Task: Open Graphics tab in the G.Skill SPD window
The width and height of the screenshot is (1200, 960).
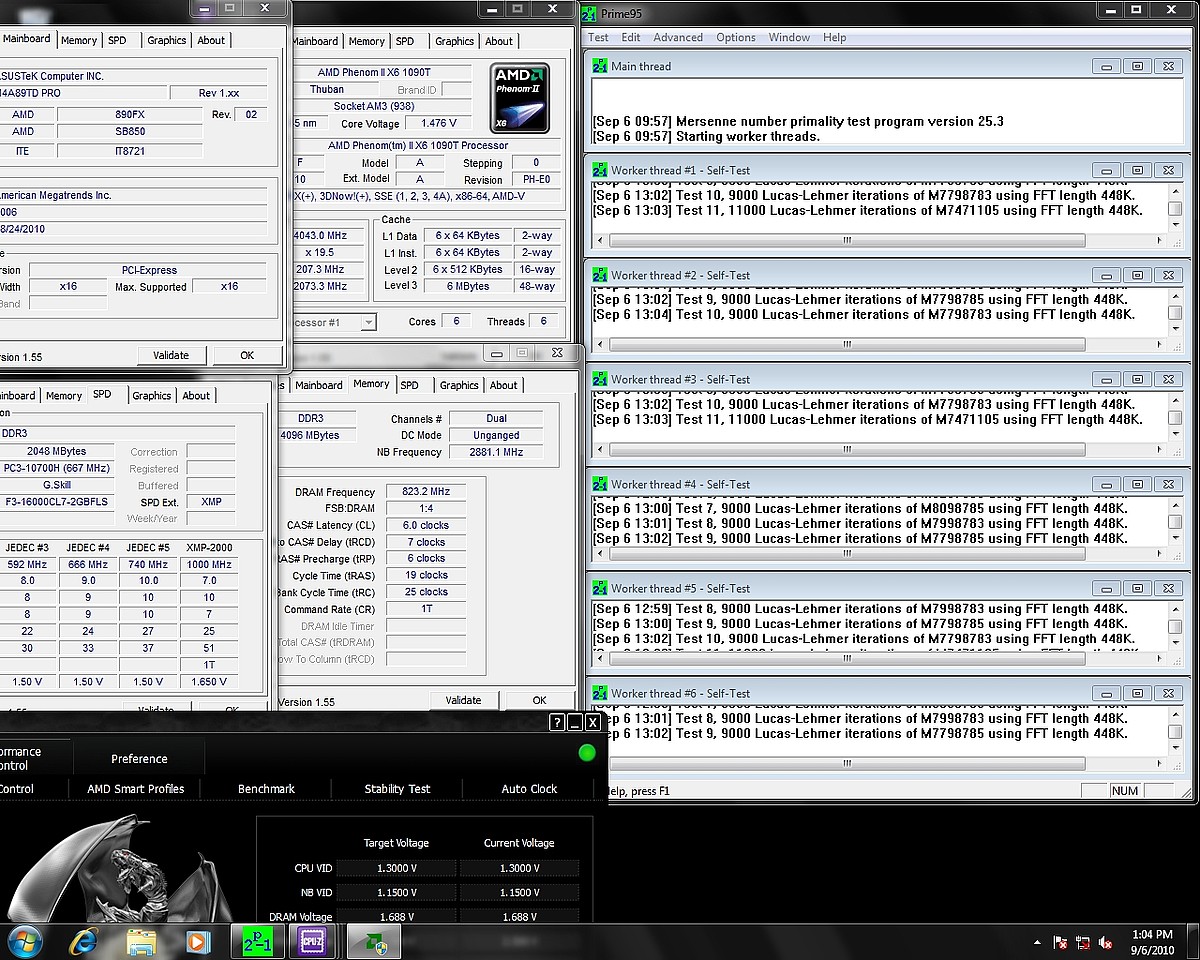Action: (x=152, y=396)
